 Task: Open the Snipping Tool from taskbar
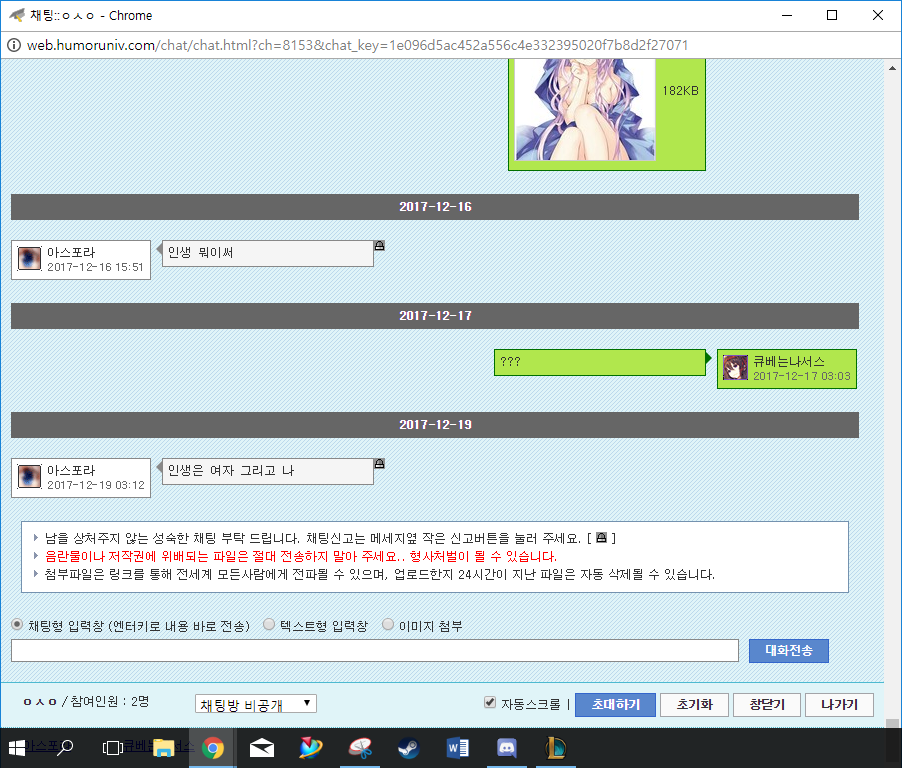click(x=360, y=748)
